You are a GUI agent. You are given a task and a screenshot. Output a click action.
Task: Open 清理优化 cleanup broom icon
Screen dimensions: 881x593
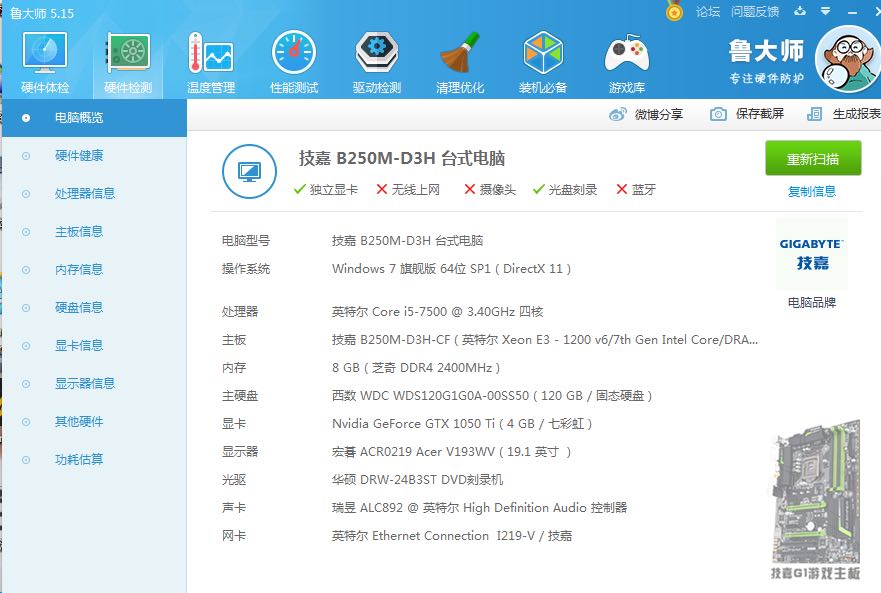click(x=460, y=62)
